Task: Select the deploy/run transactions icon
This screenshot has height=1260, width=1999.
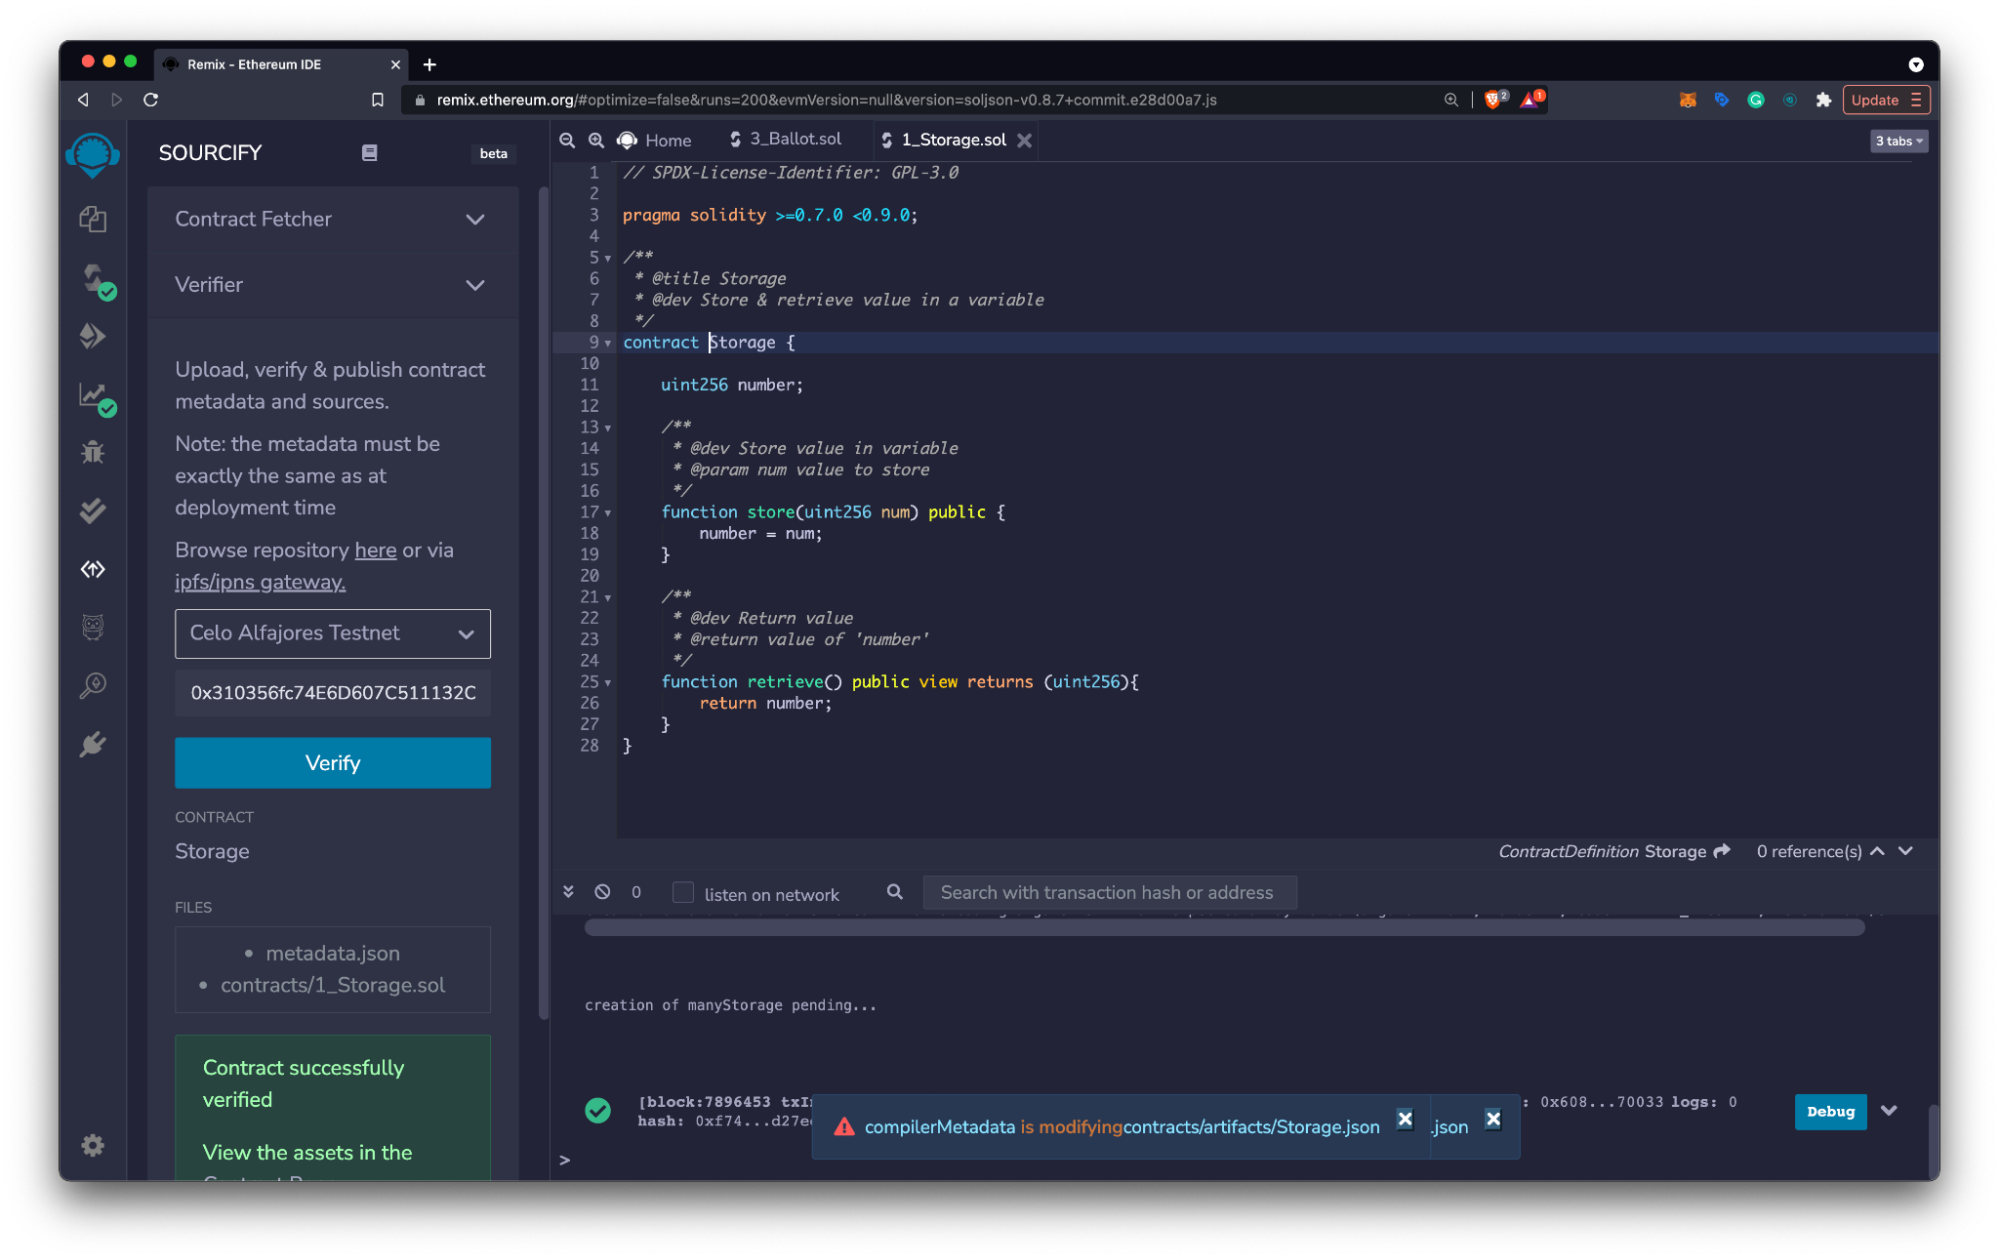Action: tap(93, 337)
